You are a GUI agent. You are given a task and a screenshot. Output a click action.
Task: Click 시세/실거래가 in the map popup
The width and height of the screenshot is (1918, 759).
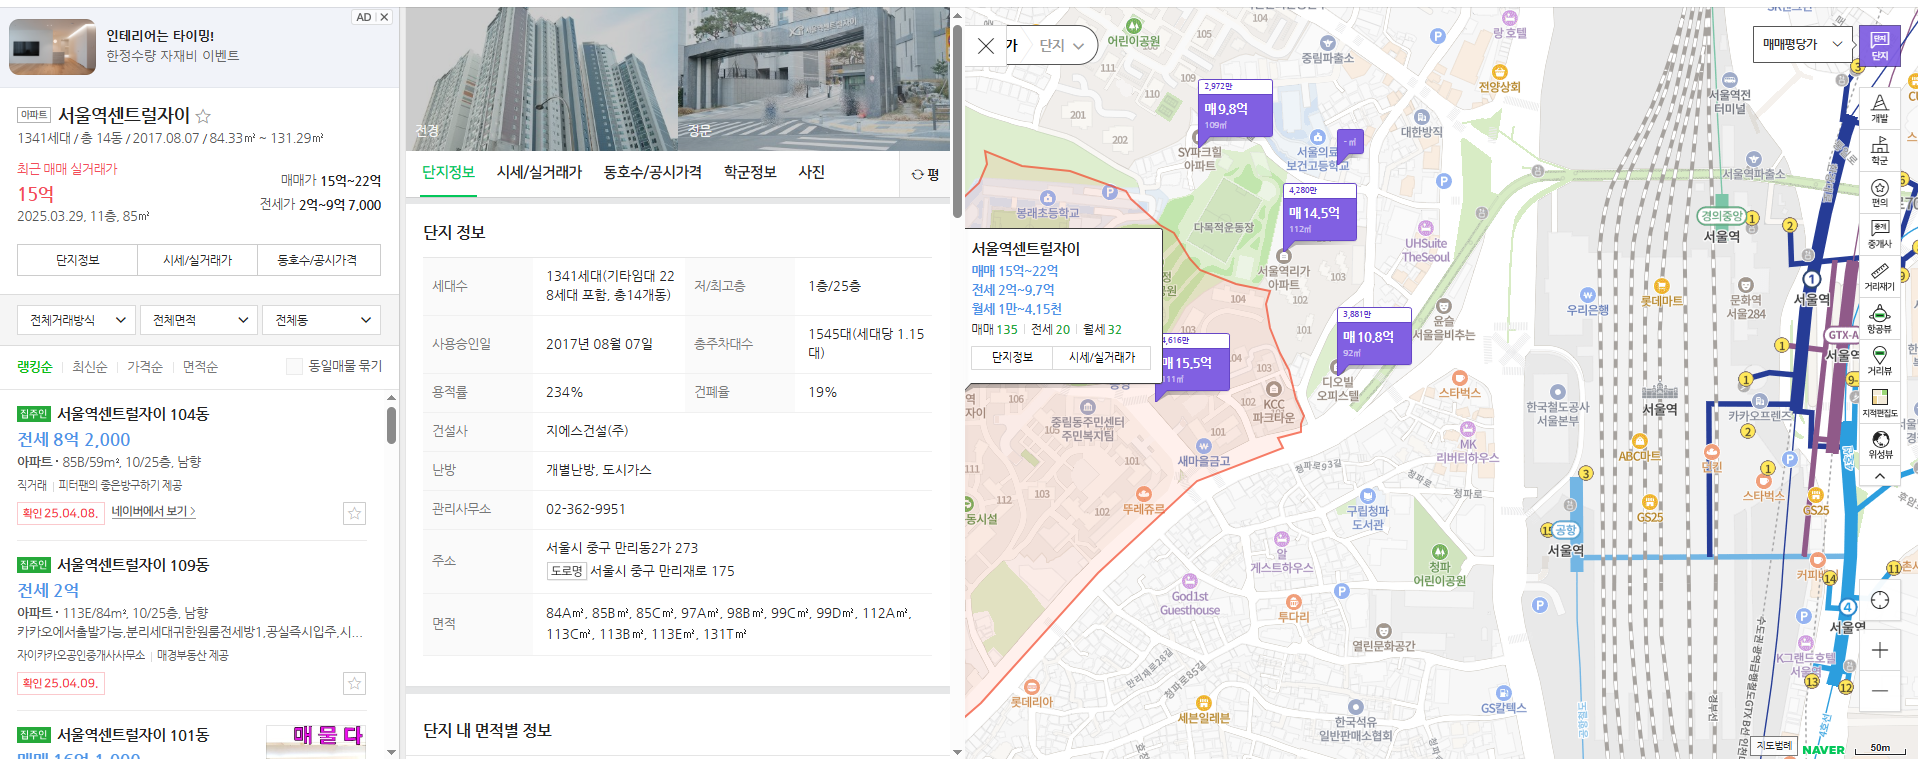coord(1102,357)
